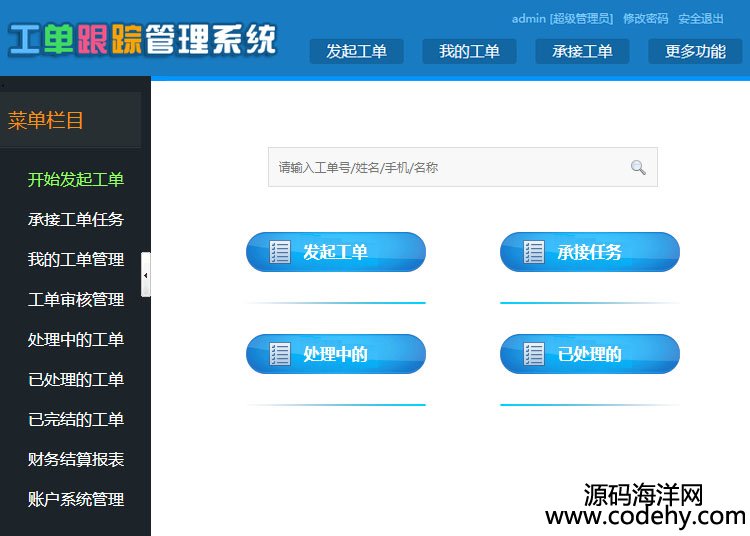Click the list icon on 承接任务 button
The width and height of the screenshot is (750, 536).
534,252
